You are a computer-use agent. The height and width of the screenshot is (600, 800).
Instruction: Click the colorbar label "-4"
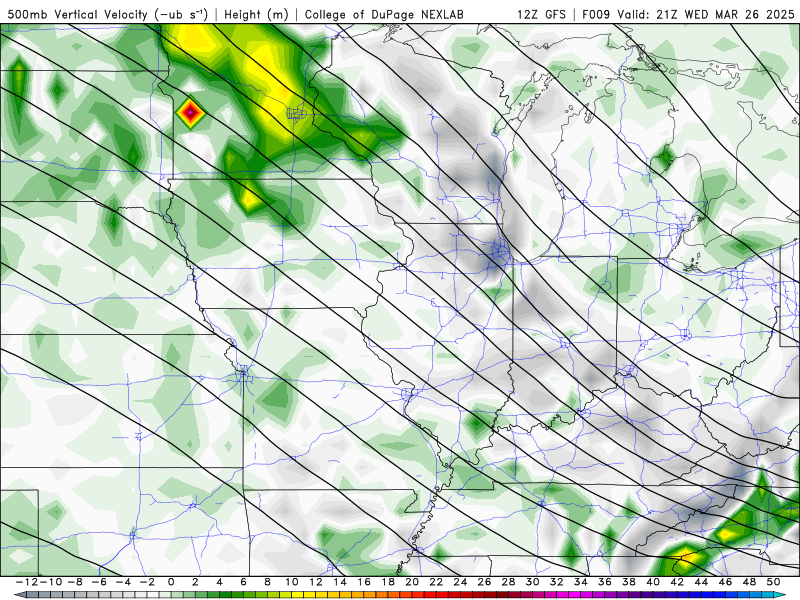click(123, 582)
